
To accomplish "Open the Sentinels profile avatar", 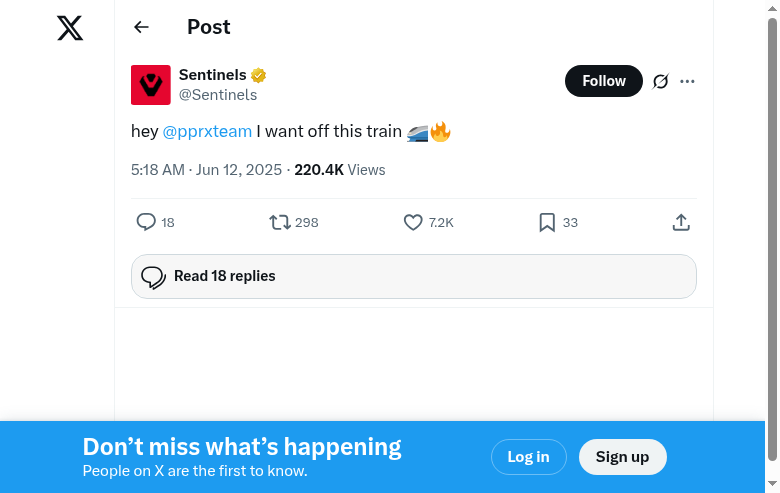I will click(151, 85).
